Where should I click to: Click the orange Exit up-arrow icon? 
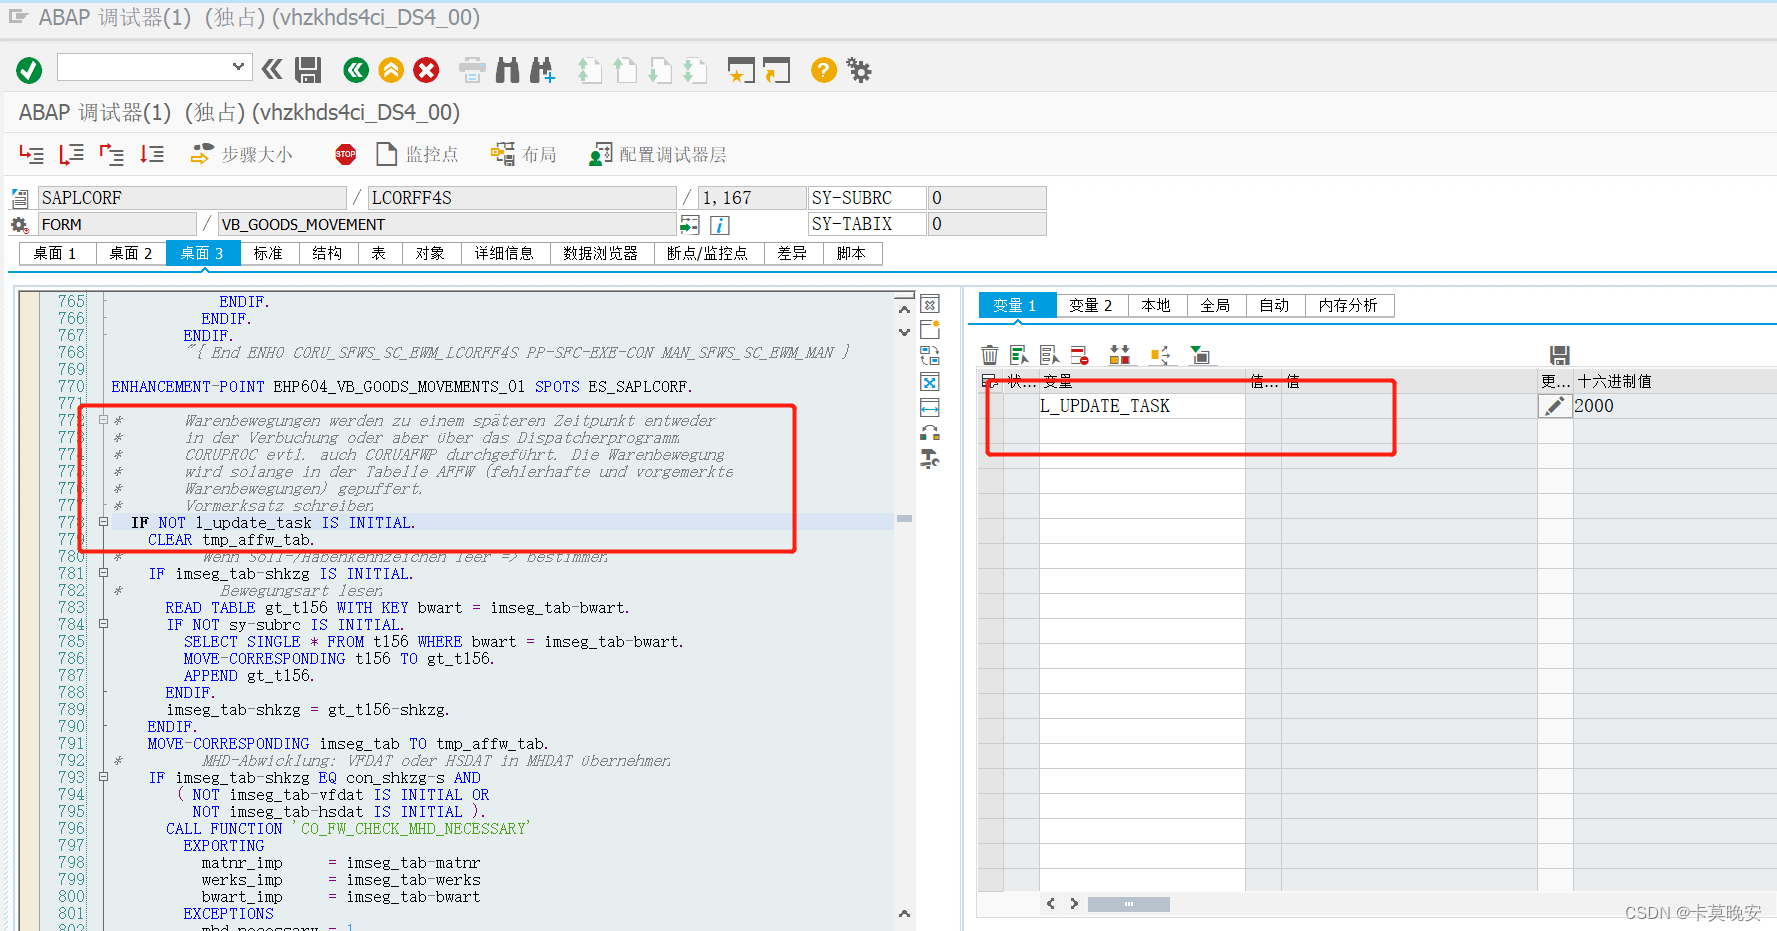coord(391,70)
